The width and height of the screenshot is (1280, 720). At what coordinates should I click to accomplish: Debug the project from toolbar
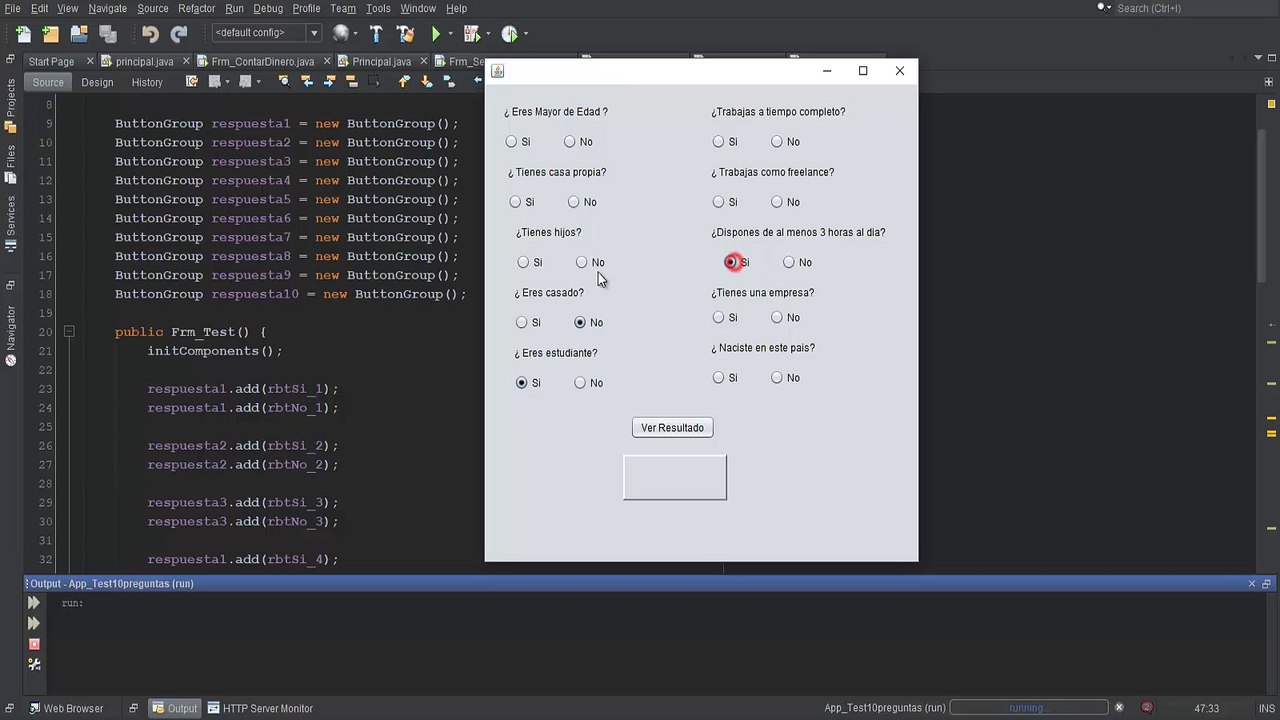[x=472, y=33]
